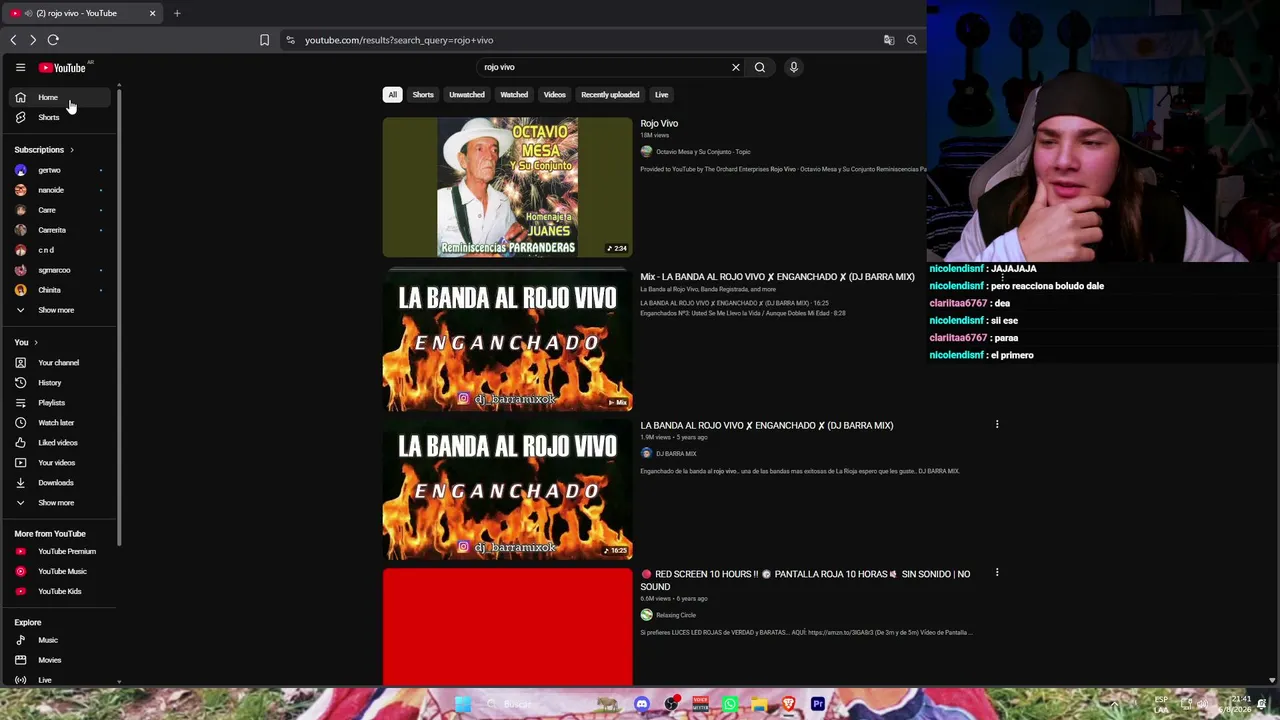Open the Rojo Vivo video title
Screen dimensions: 1280x720
coord(659,124)
